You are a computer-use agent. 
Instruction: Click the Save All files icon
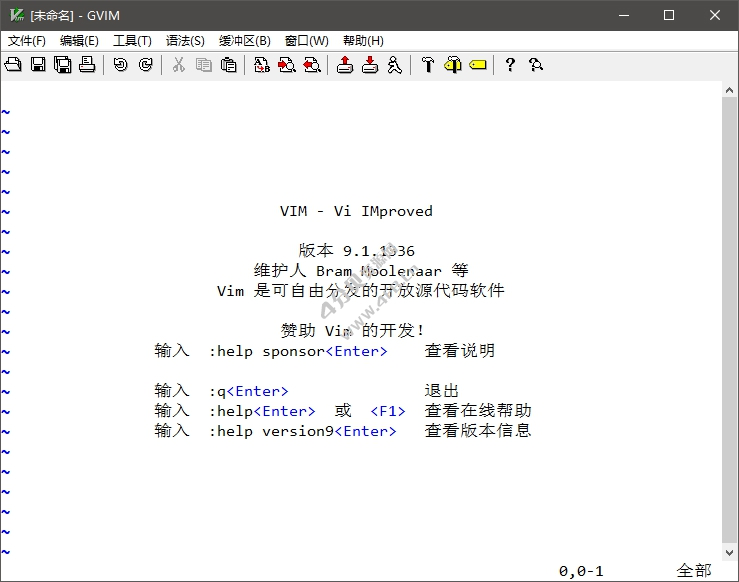pos(62,65)
